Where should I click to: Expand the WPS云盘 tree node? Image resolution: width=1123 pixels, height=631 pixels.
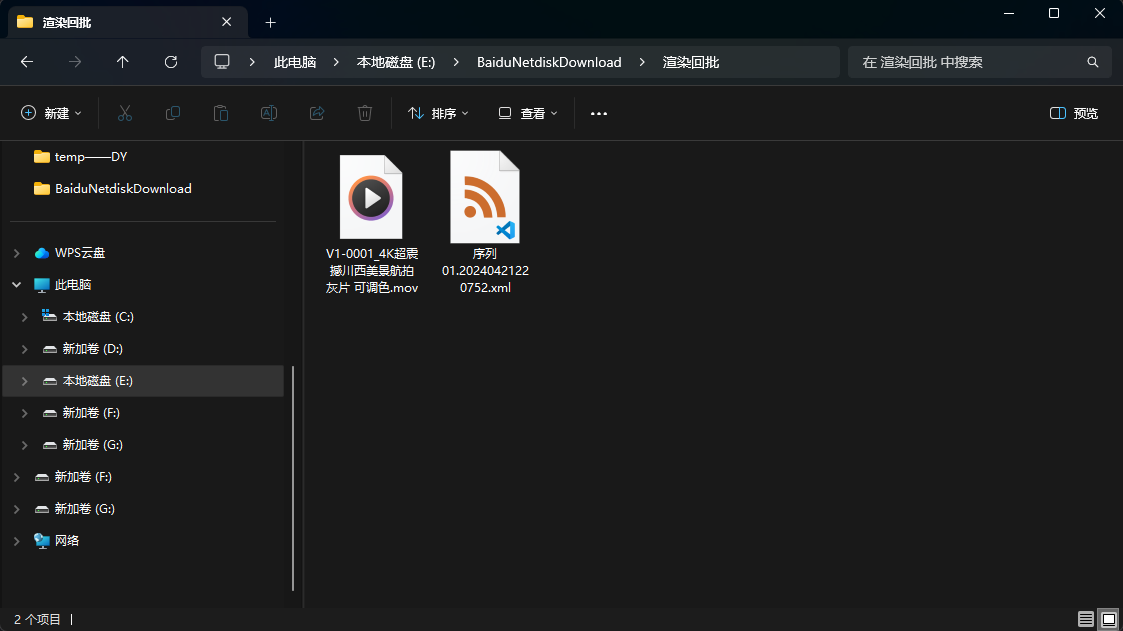pyautogui.click(x=16, y=253)
